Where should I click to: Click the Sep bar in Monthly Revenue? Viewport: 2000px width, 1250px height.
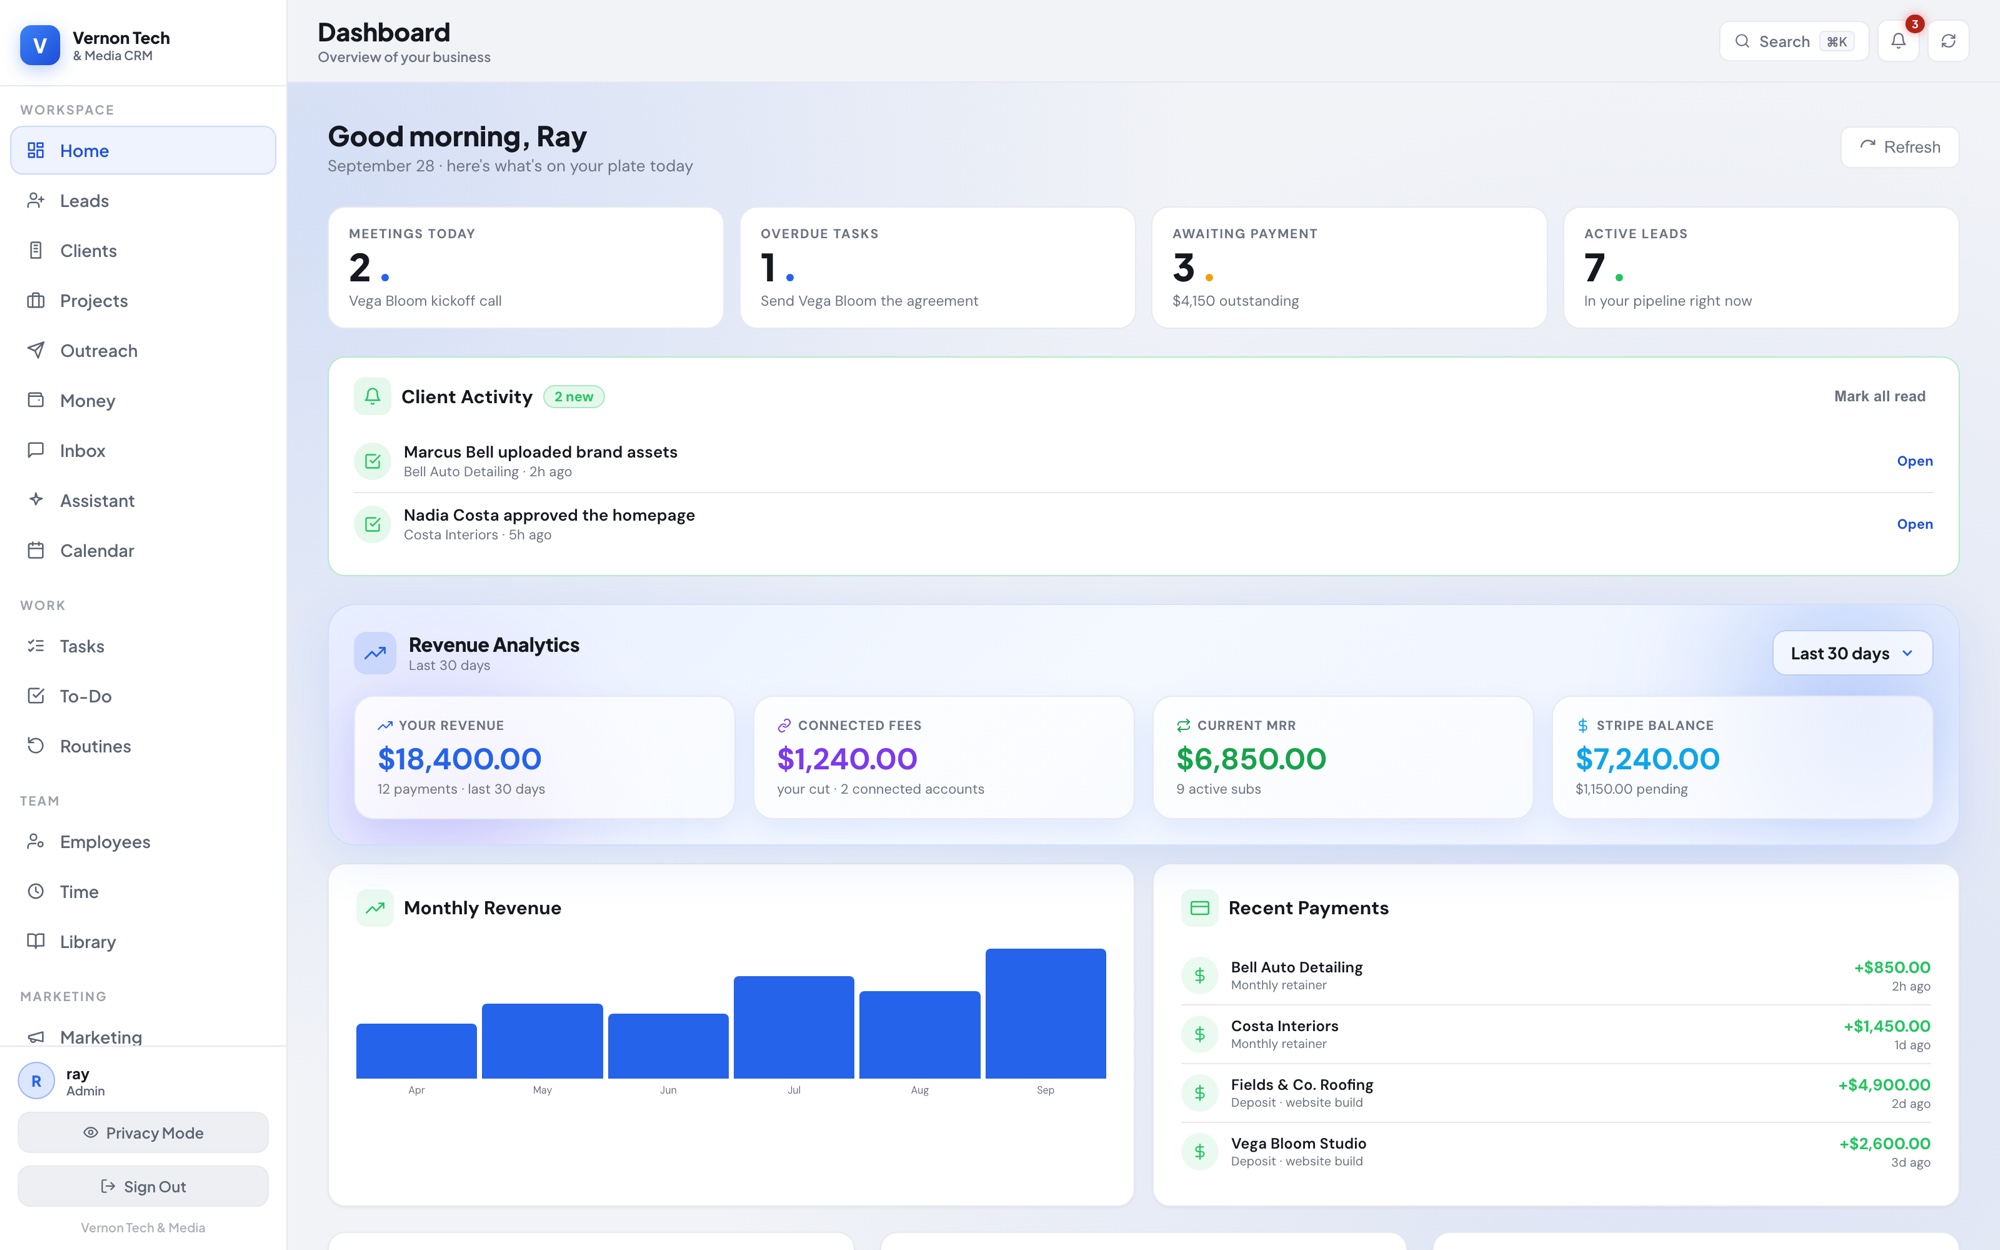point(1045,1013)
